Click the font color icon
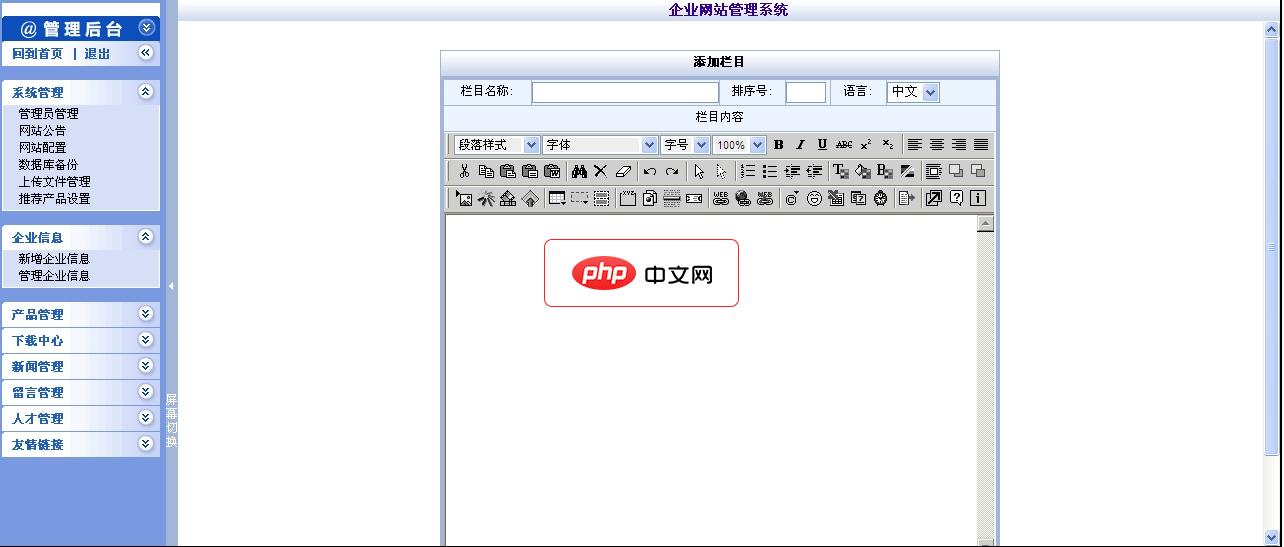1284x547 pixels. pyautogui.click(x=841, y=171)
